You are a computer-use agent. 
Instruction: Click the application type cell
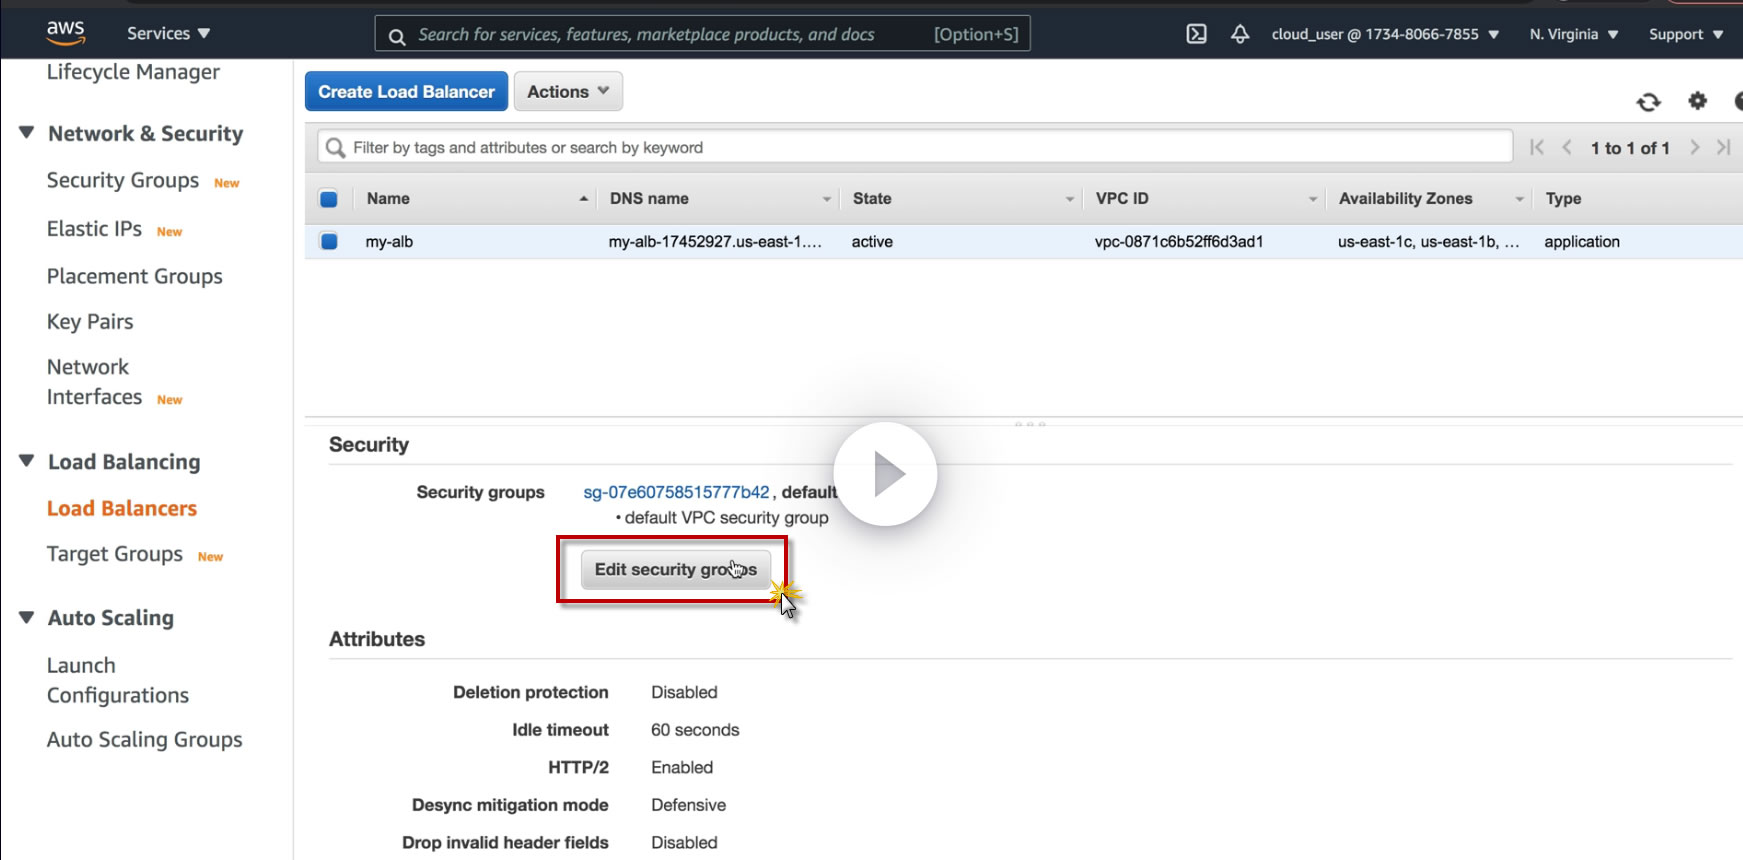(x=1582, y=242)
